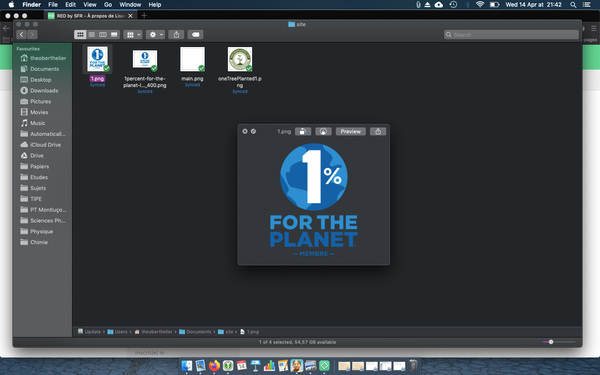The height and width of the screenshot is (375, 600).
Task: Go back with the Finder back arrow
Action: point(21,35)
